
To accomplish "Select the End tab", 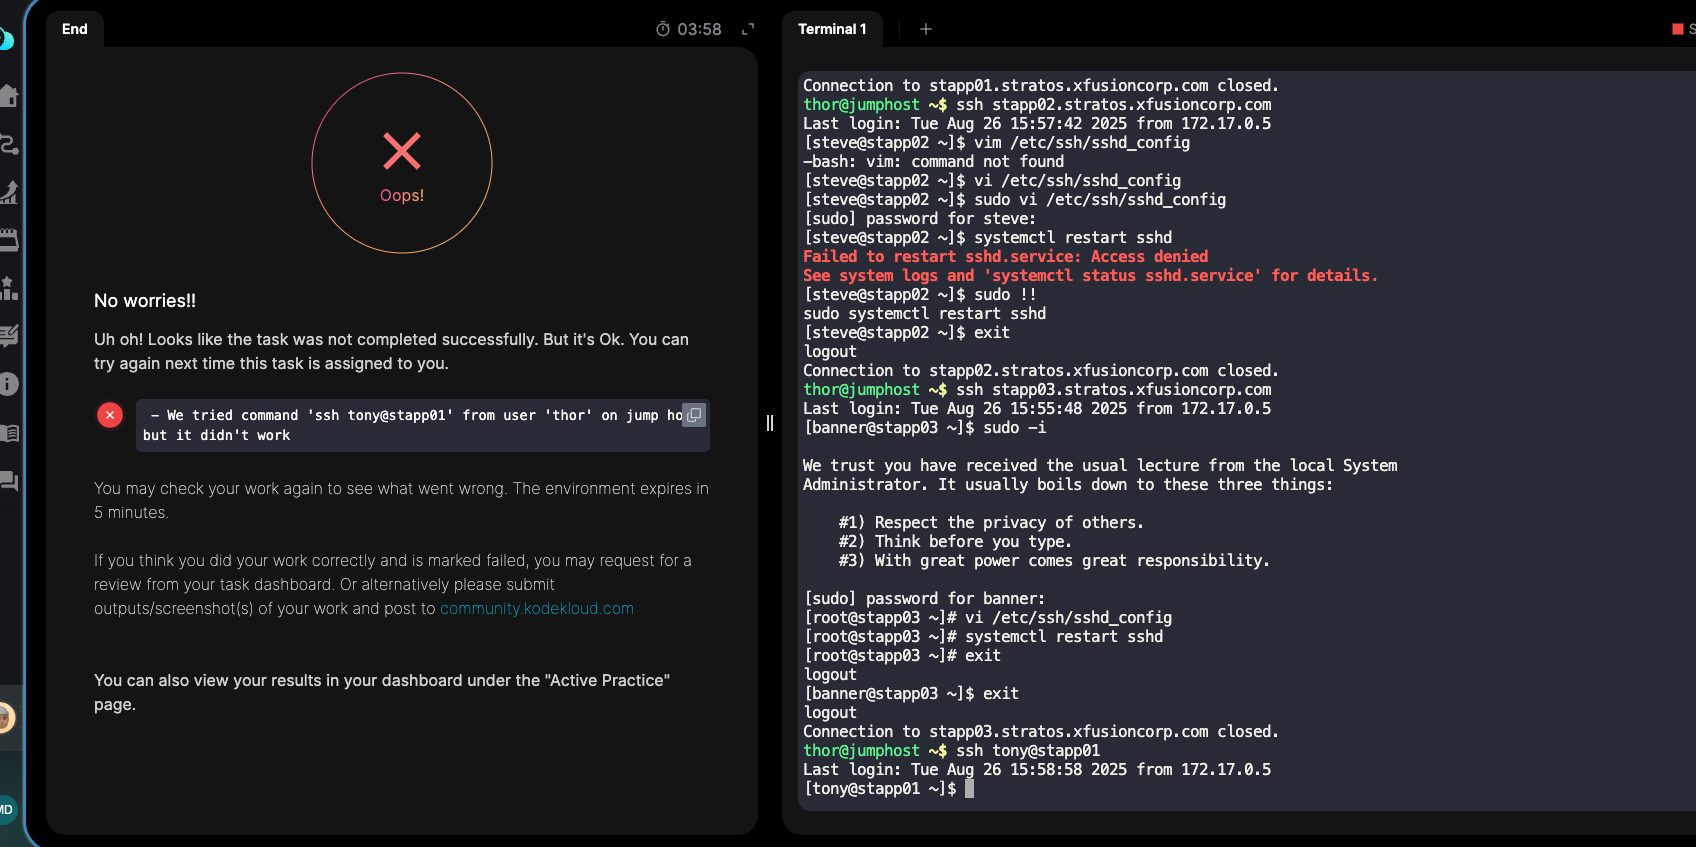I will [75, 29].
